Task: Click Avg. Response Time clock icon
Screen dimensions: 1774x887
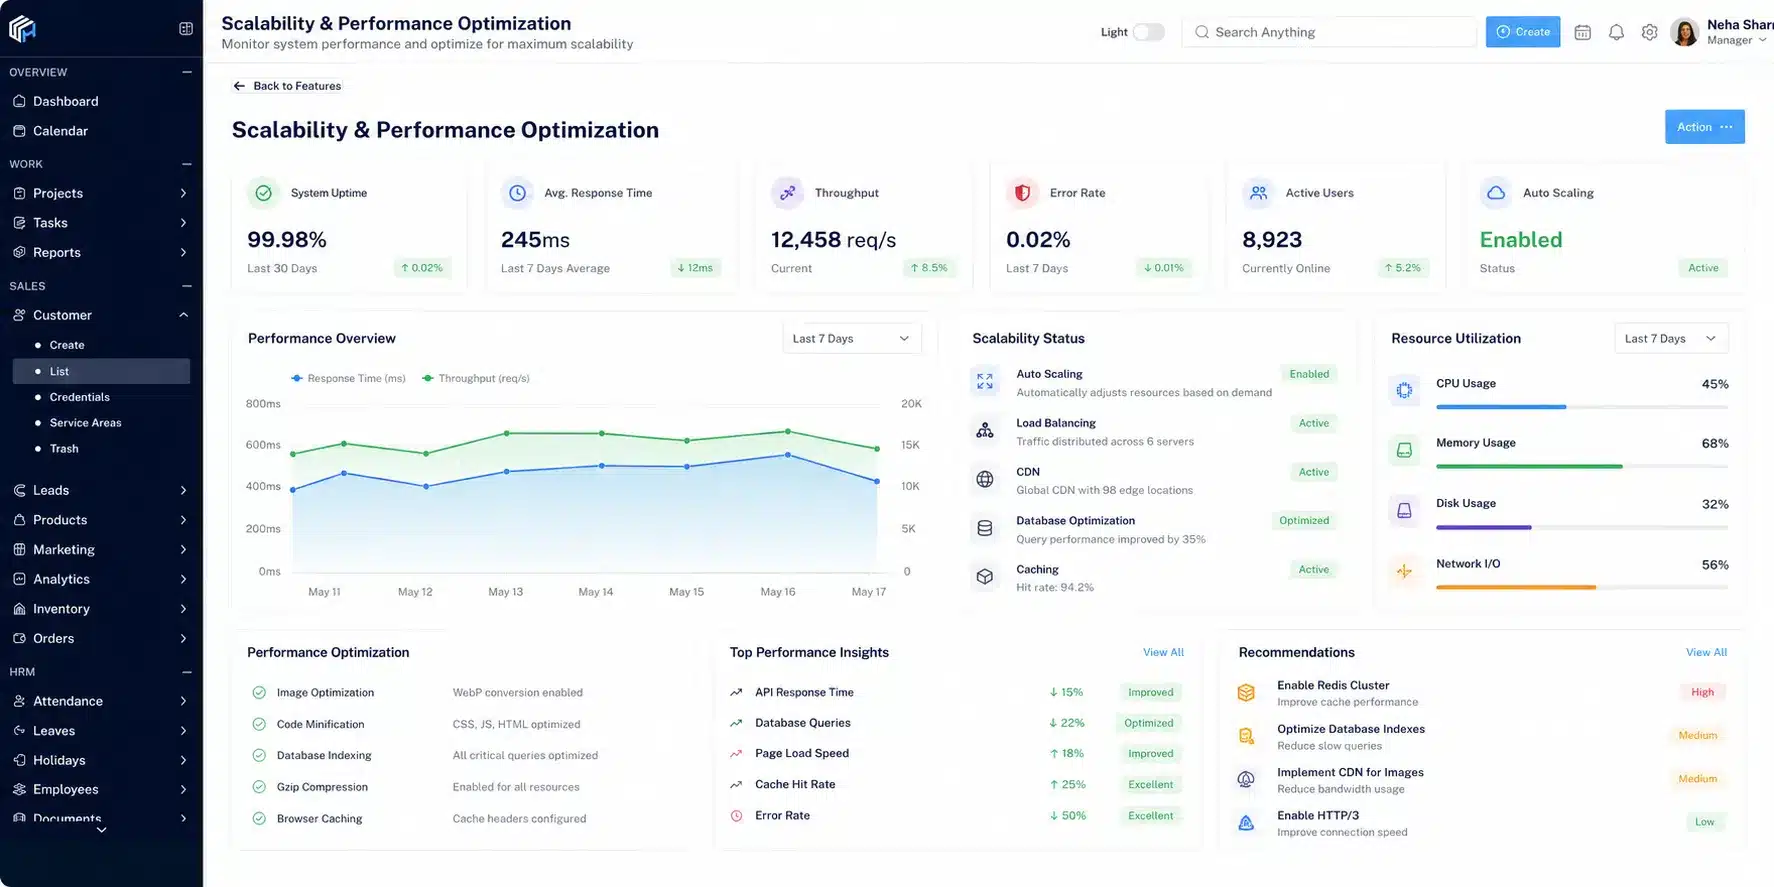Action: 517,193
